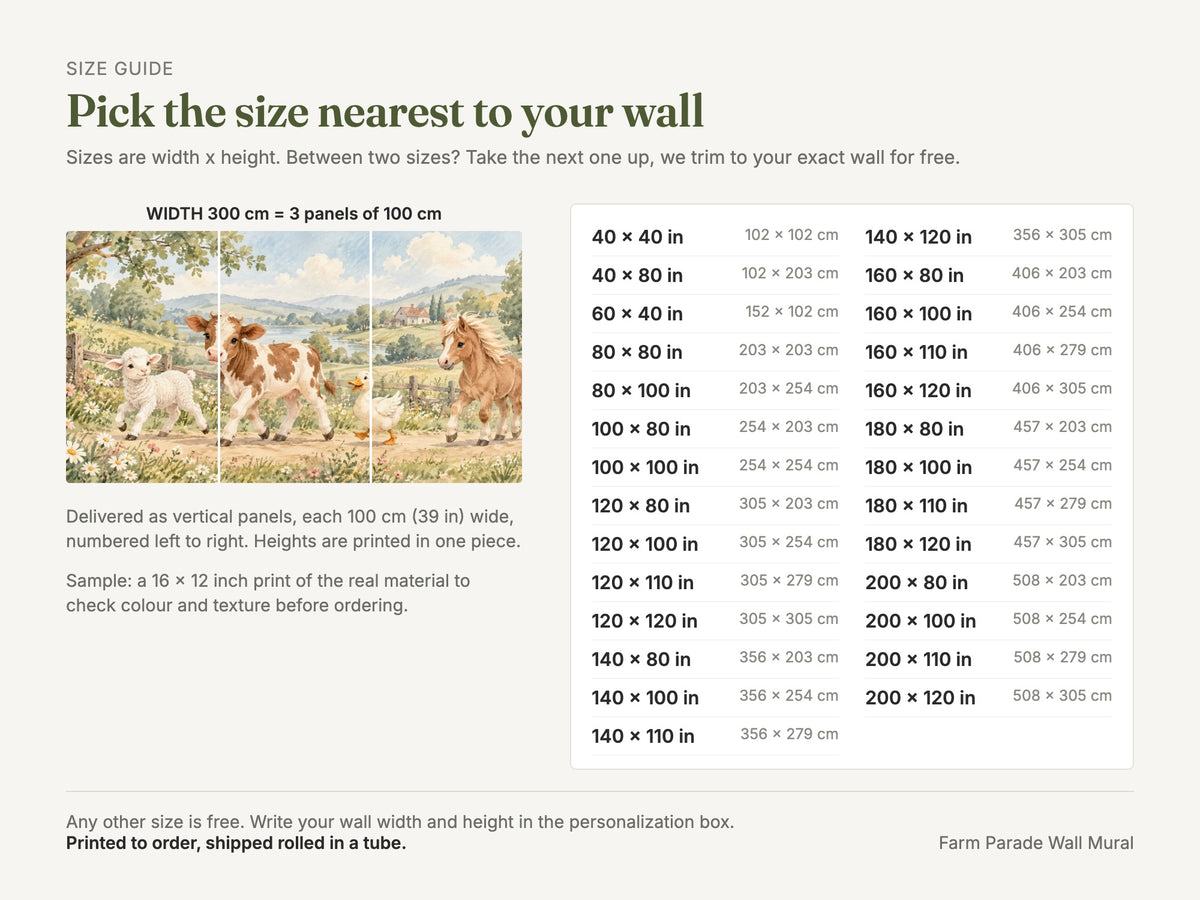Viewport: 1200px width, 900px height.
Task: Click the 40 × 40 in size row
Action: click(x=715, y=236)
